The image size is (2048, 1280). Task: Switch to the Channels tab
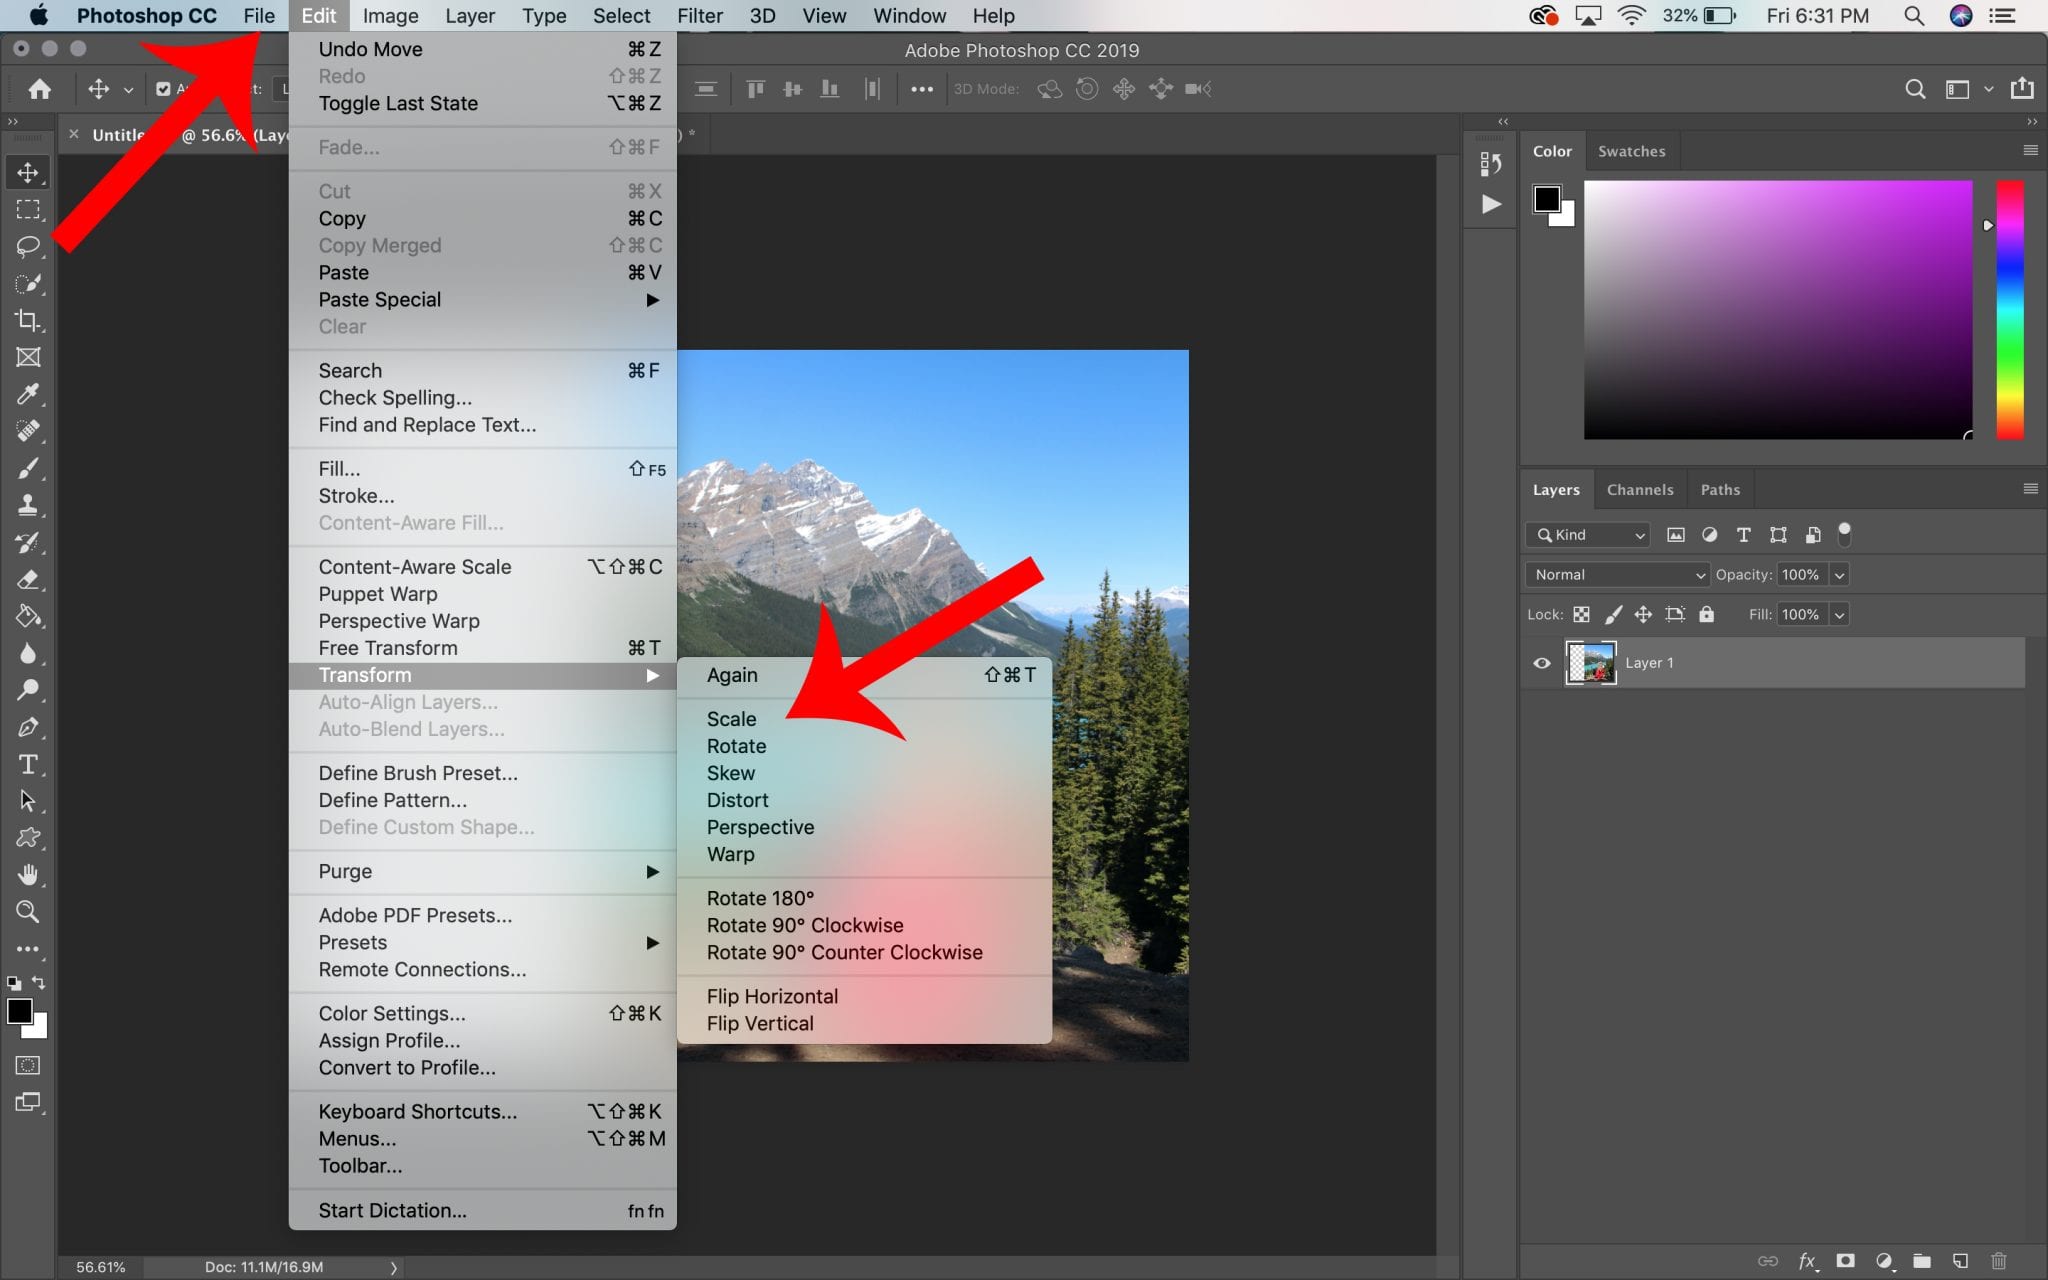(1639, 489)
